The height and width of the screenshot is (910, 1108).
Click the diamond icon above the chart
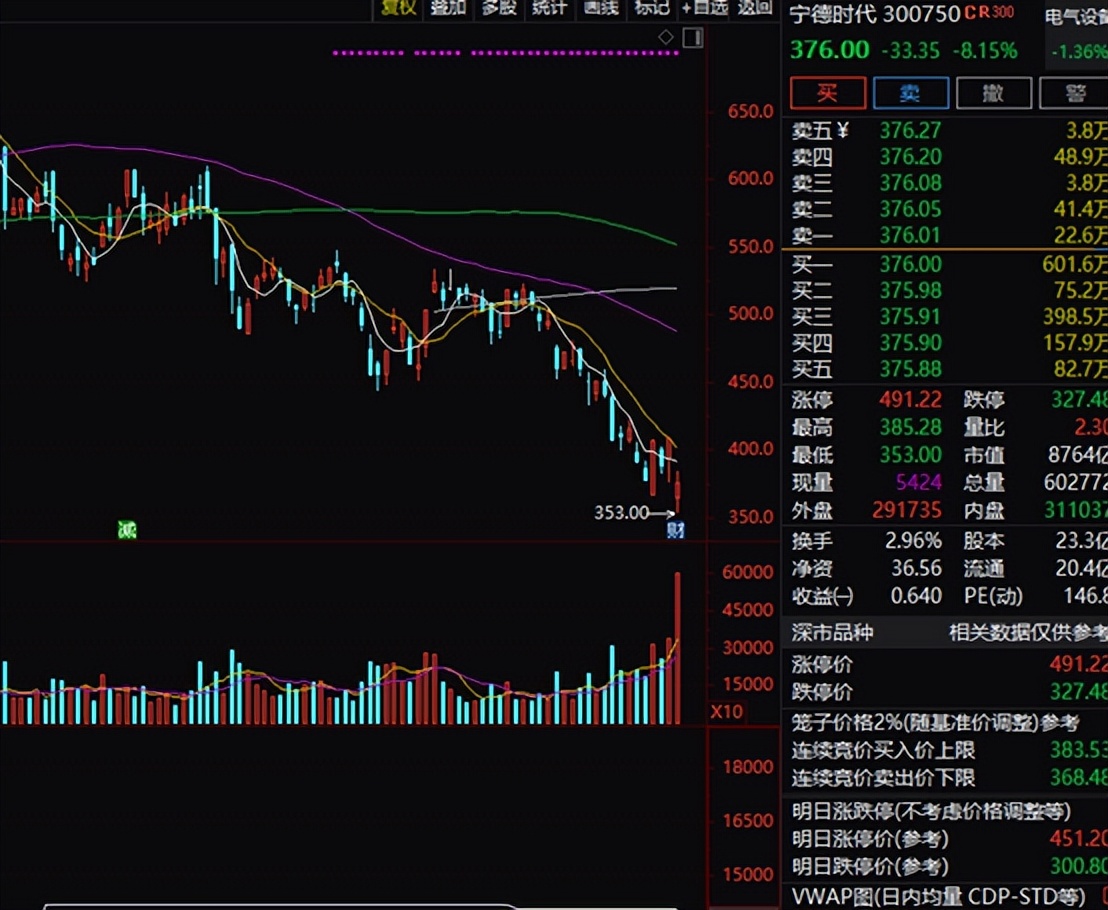(x=666, y=38)
